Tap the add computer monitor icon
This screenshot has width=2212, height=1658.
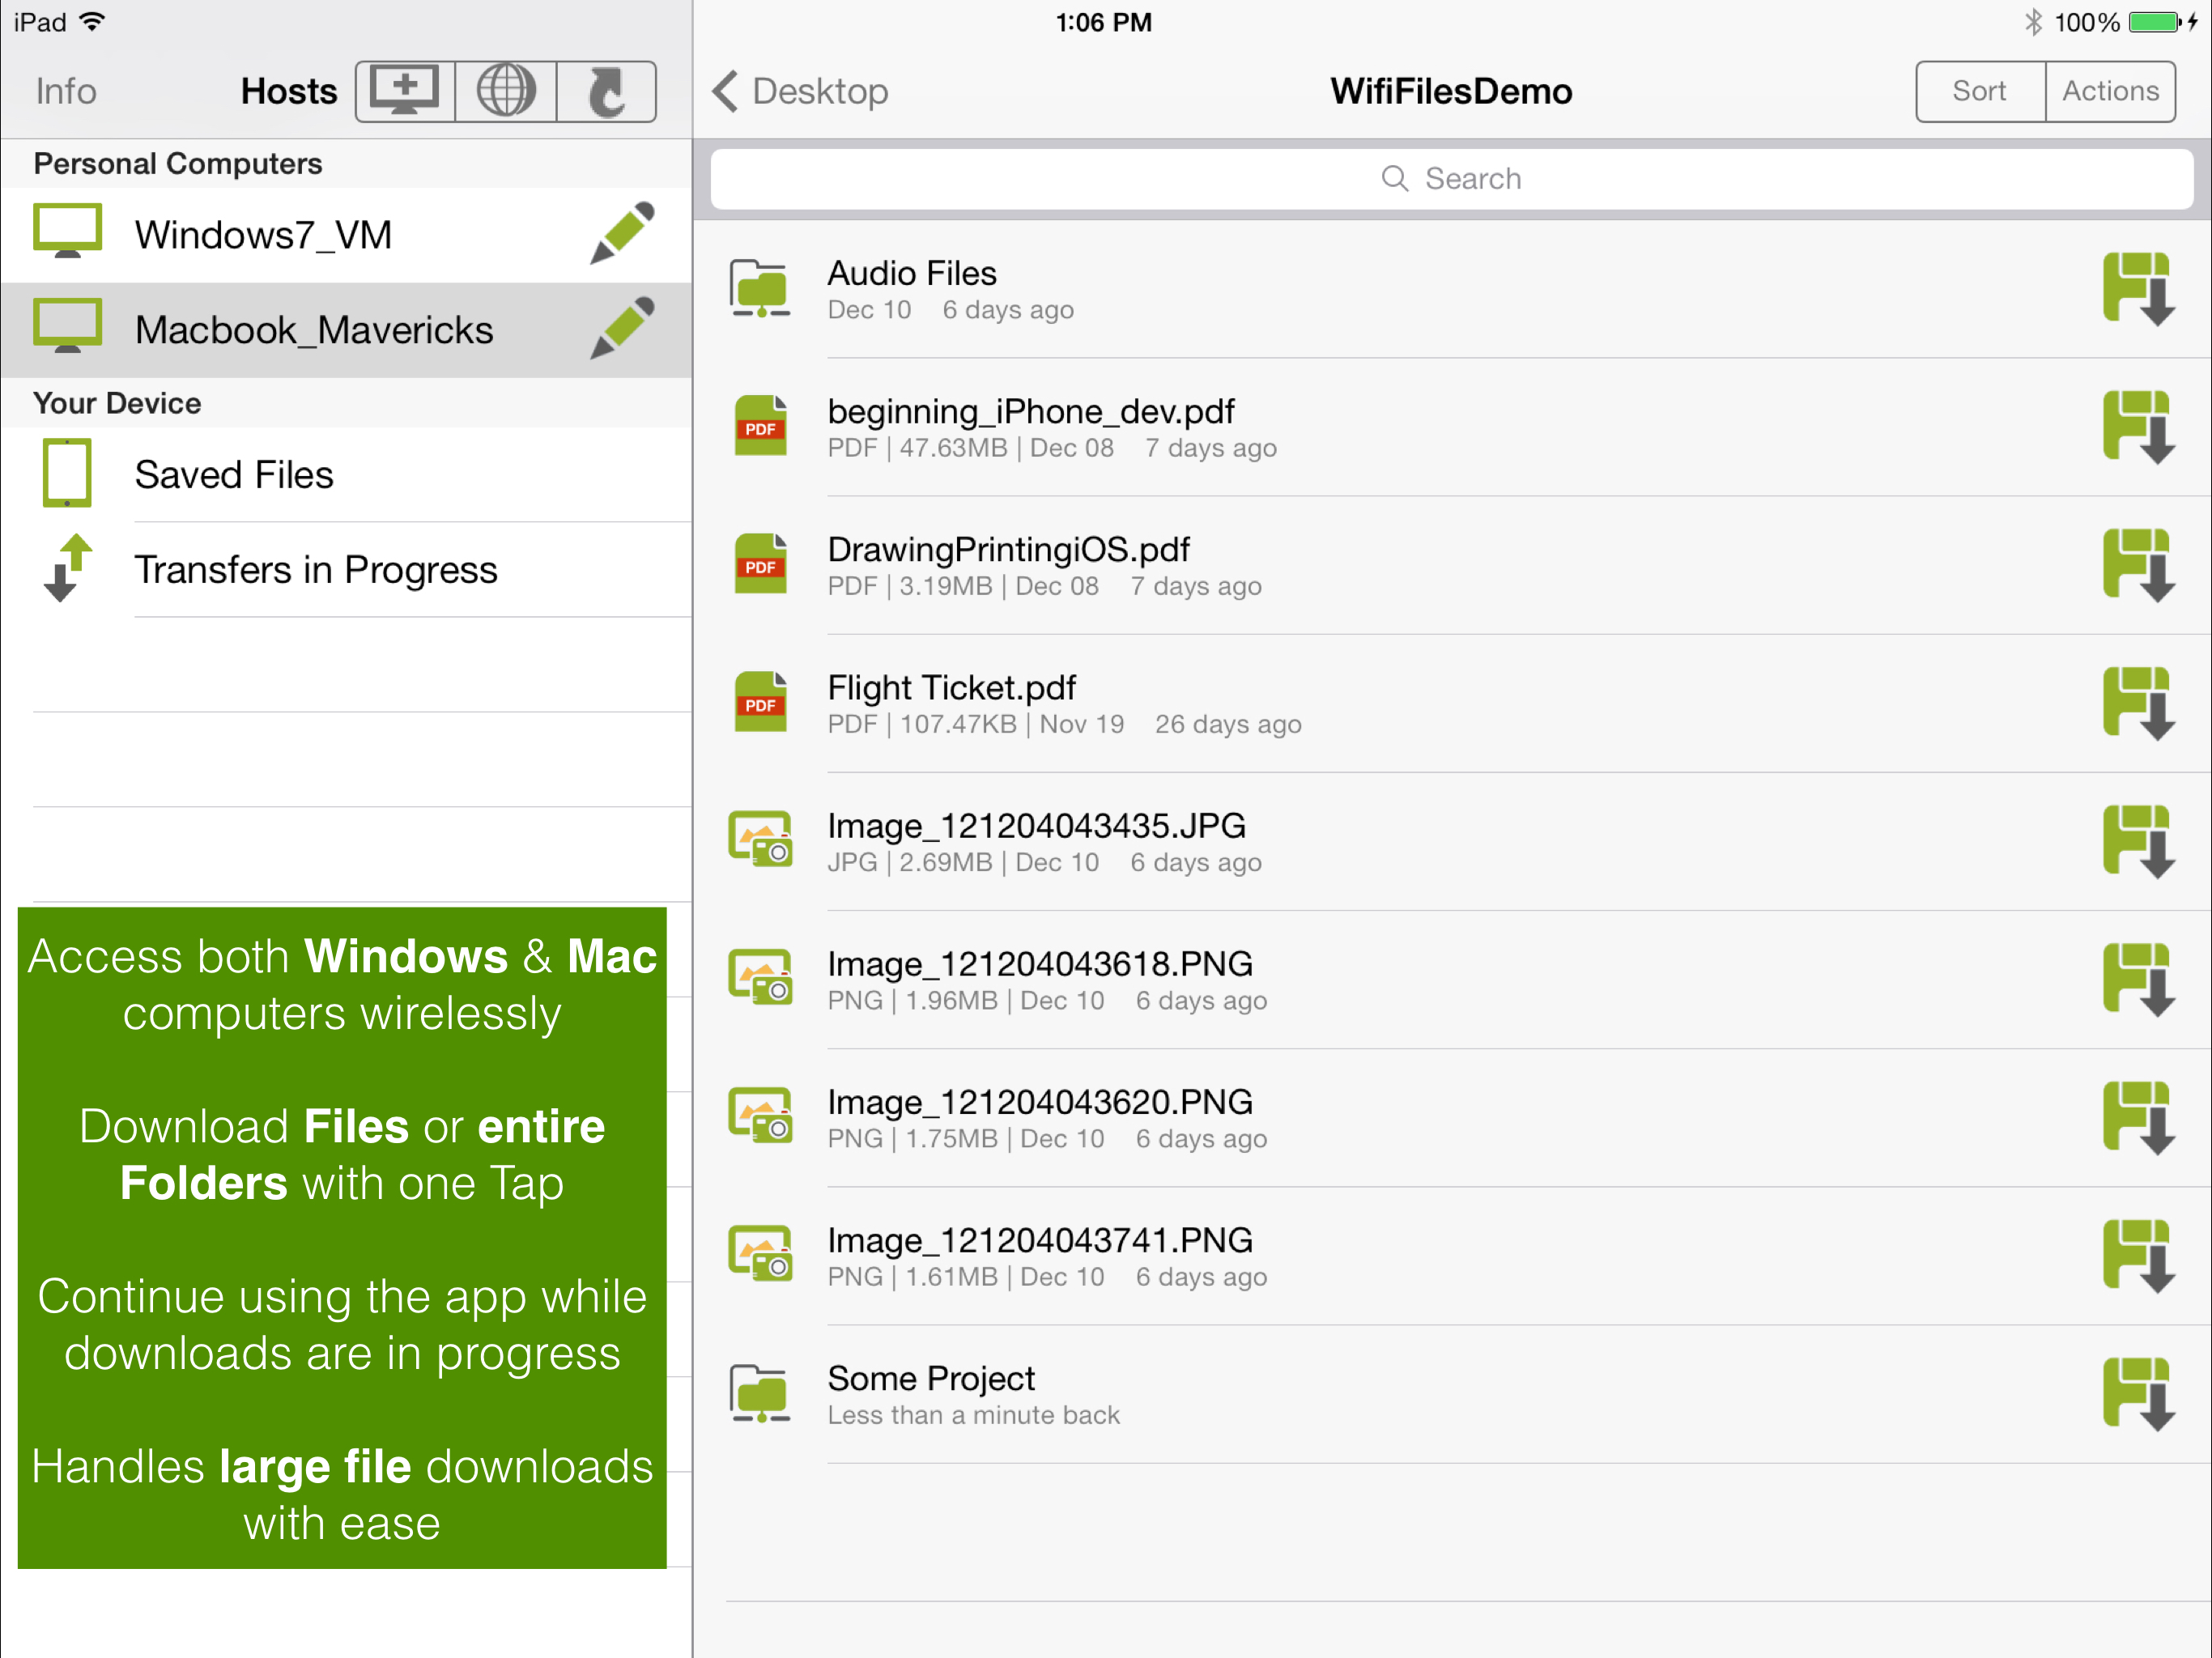(405, 91)
